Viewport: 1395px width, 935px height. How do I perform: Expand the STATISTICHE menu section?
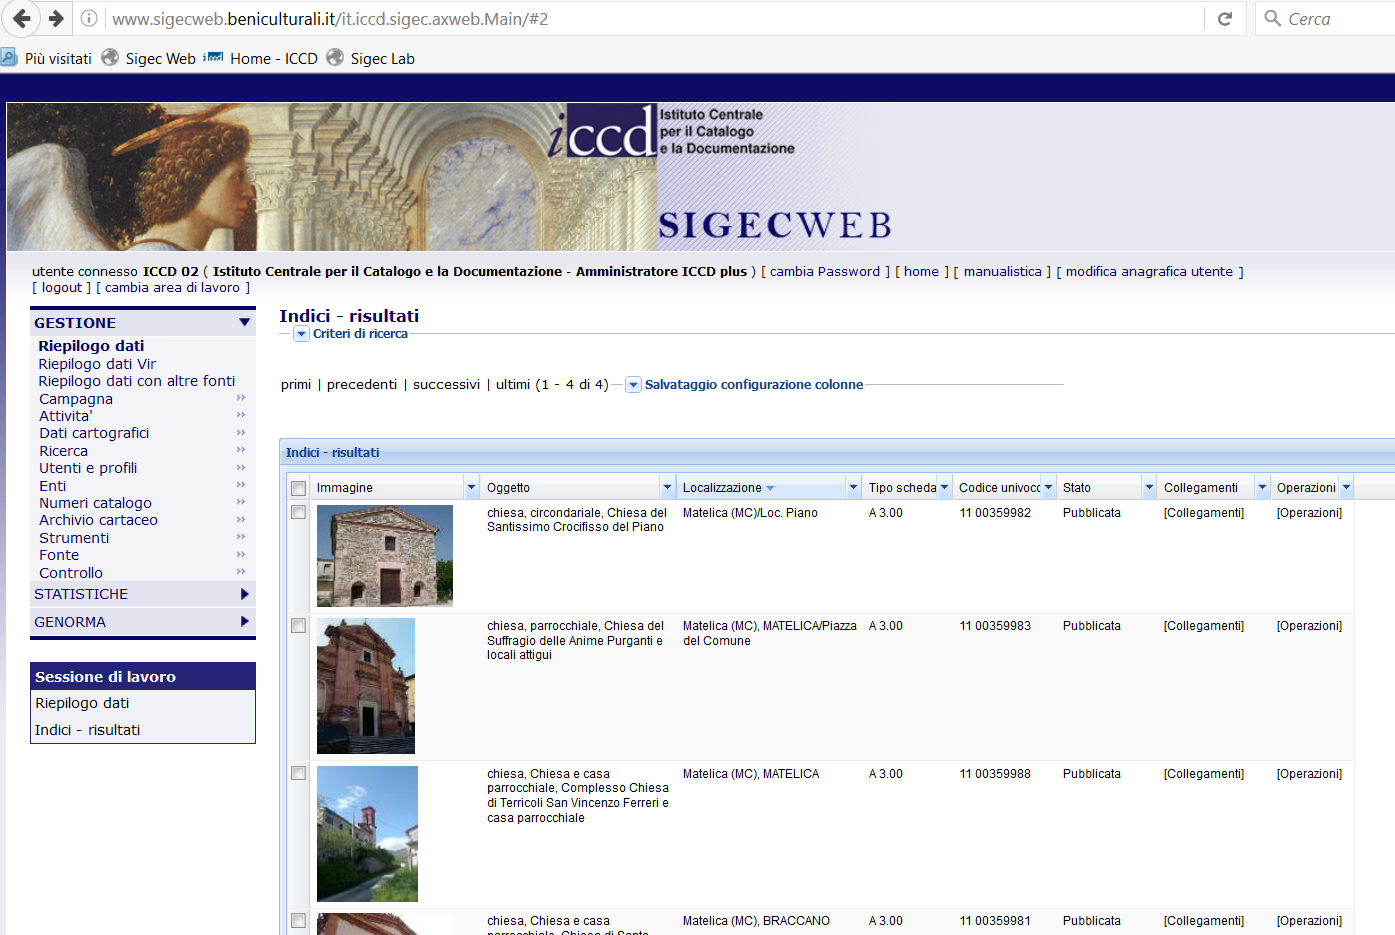coord(245,594)
